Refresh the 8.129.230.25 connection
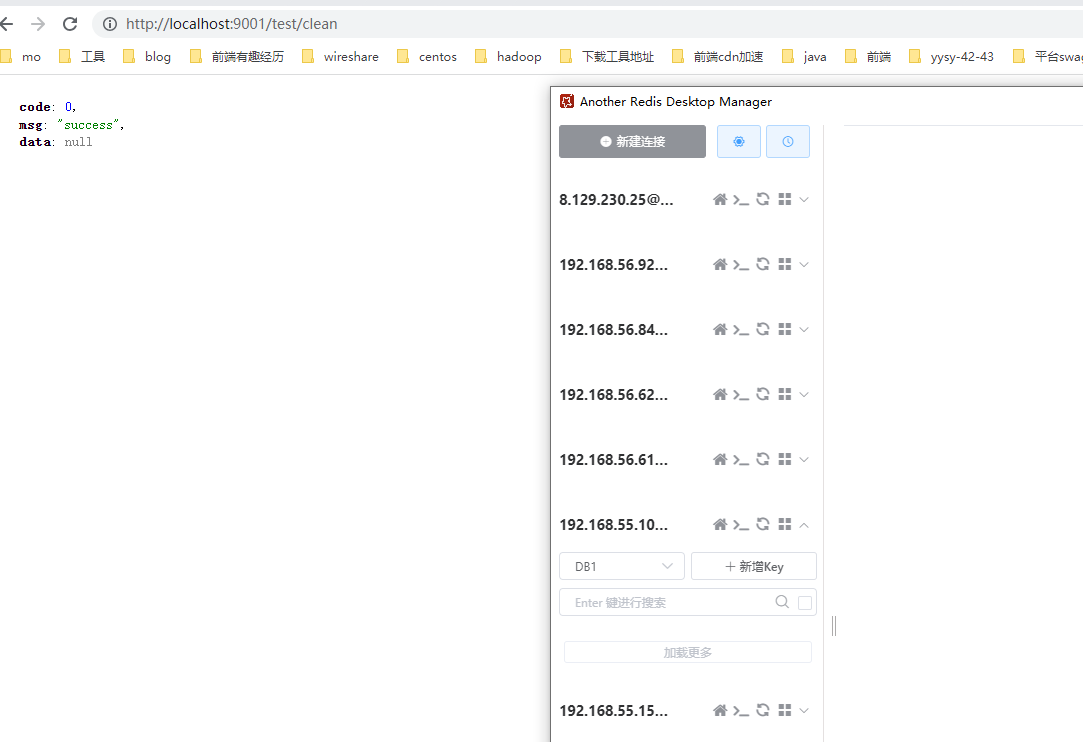 coord(763,199)
